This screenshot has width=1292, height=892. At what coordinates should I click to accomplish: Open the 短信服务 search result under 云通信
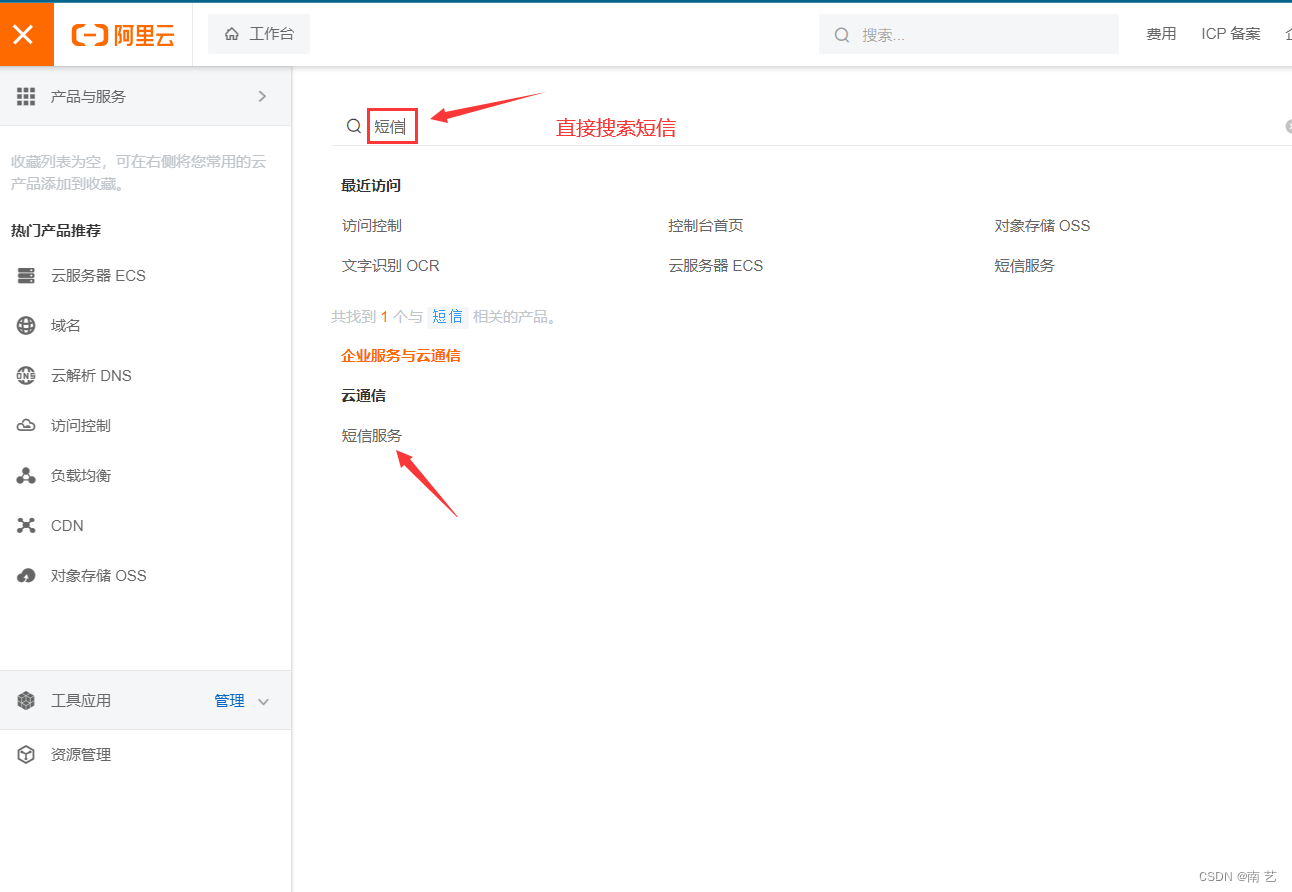tap(372, 436)
